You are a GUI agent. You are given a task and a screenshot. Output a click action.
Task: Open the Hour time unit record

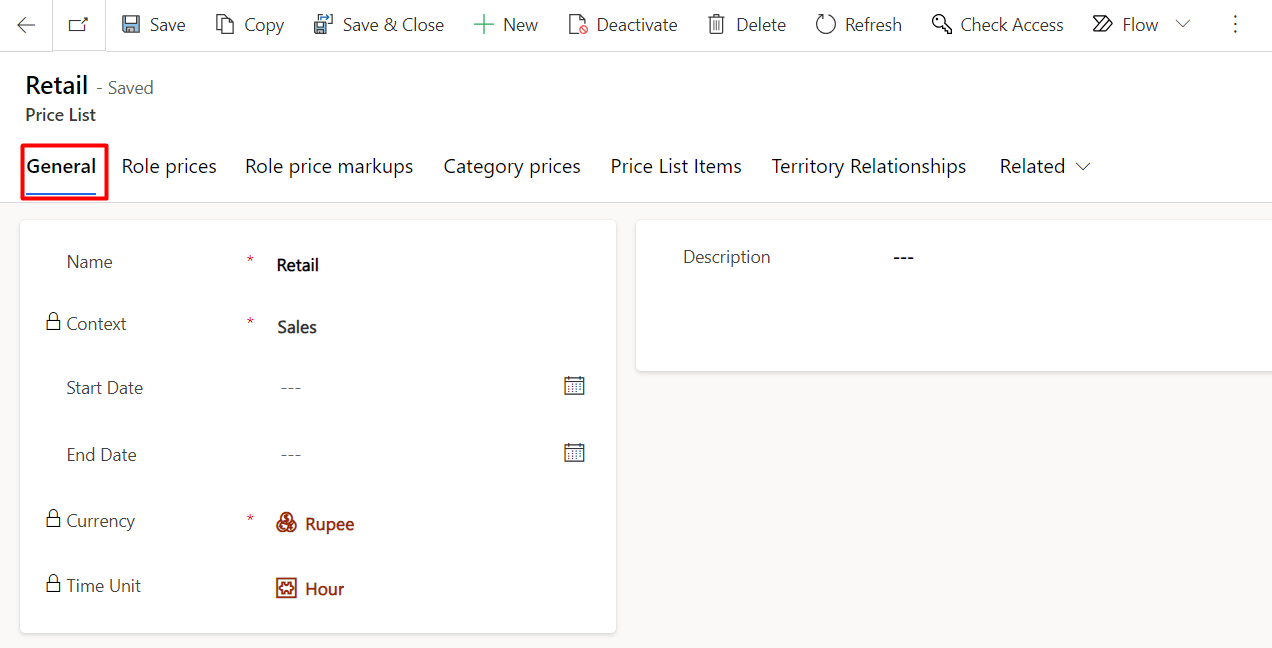[x=325, y=588]
